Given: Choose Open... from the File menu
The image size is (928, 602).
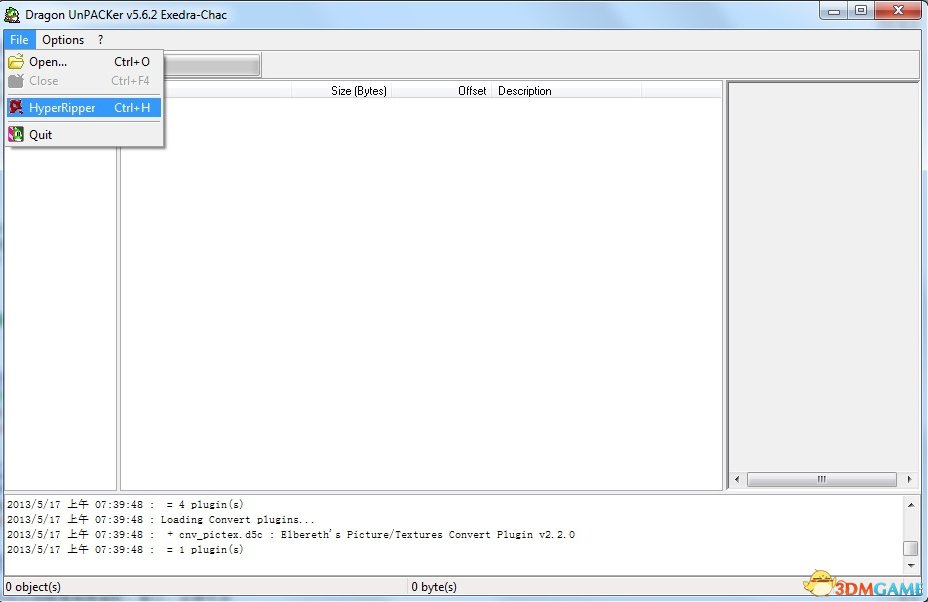Looking at the screenshot, I should click(83, 62).
